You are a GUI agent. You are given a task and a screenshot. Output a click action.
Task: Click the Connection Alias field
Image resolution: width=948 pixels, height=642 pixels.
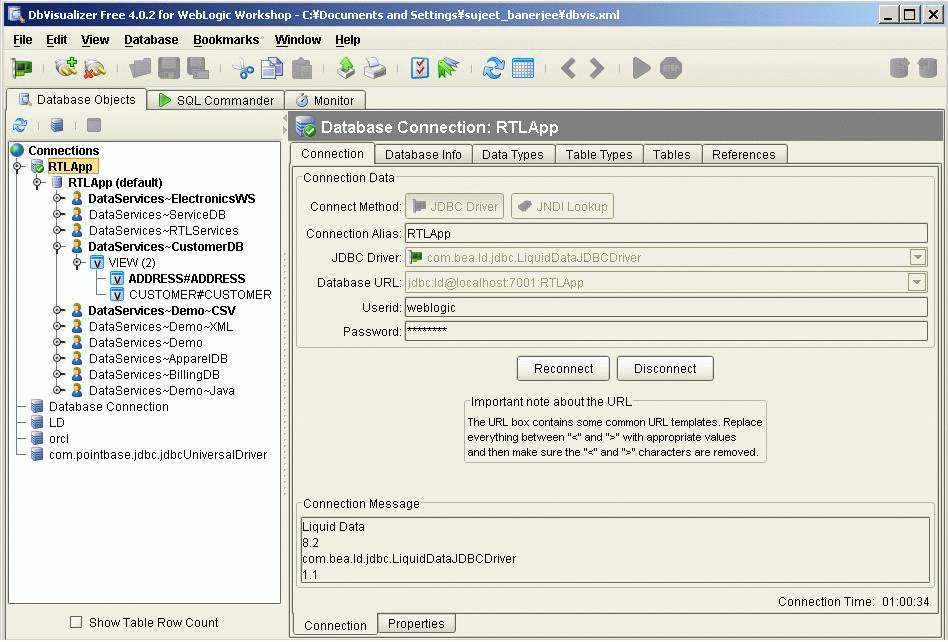coord(666,233)
